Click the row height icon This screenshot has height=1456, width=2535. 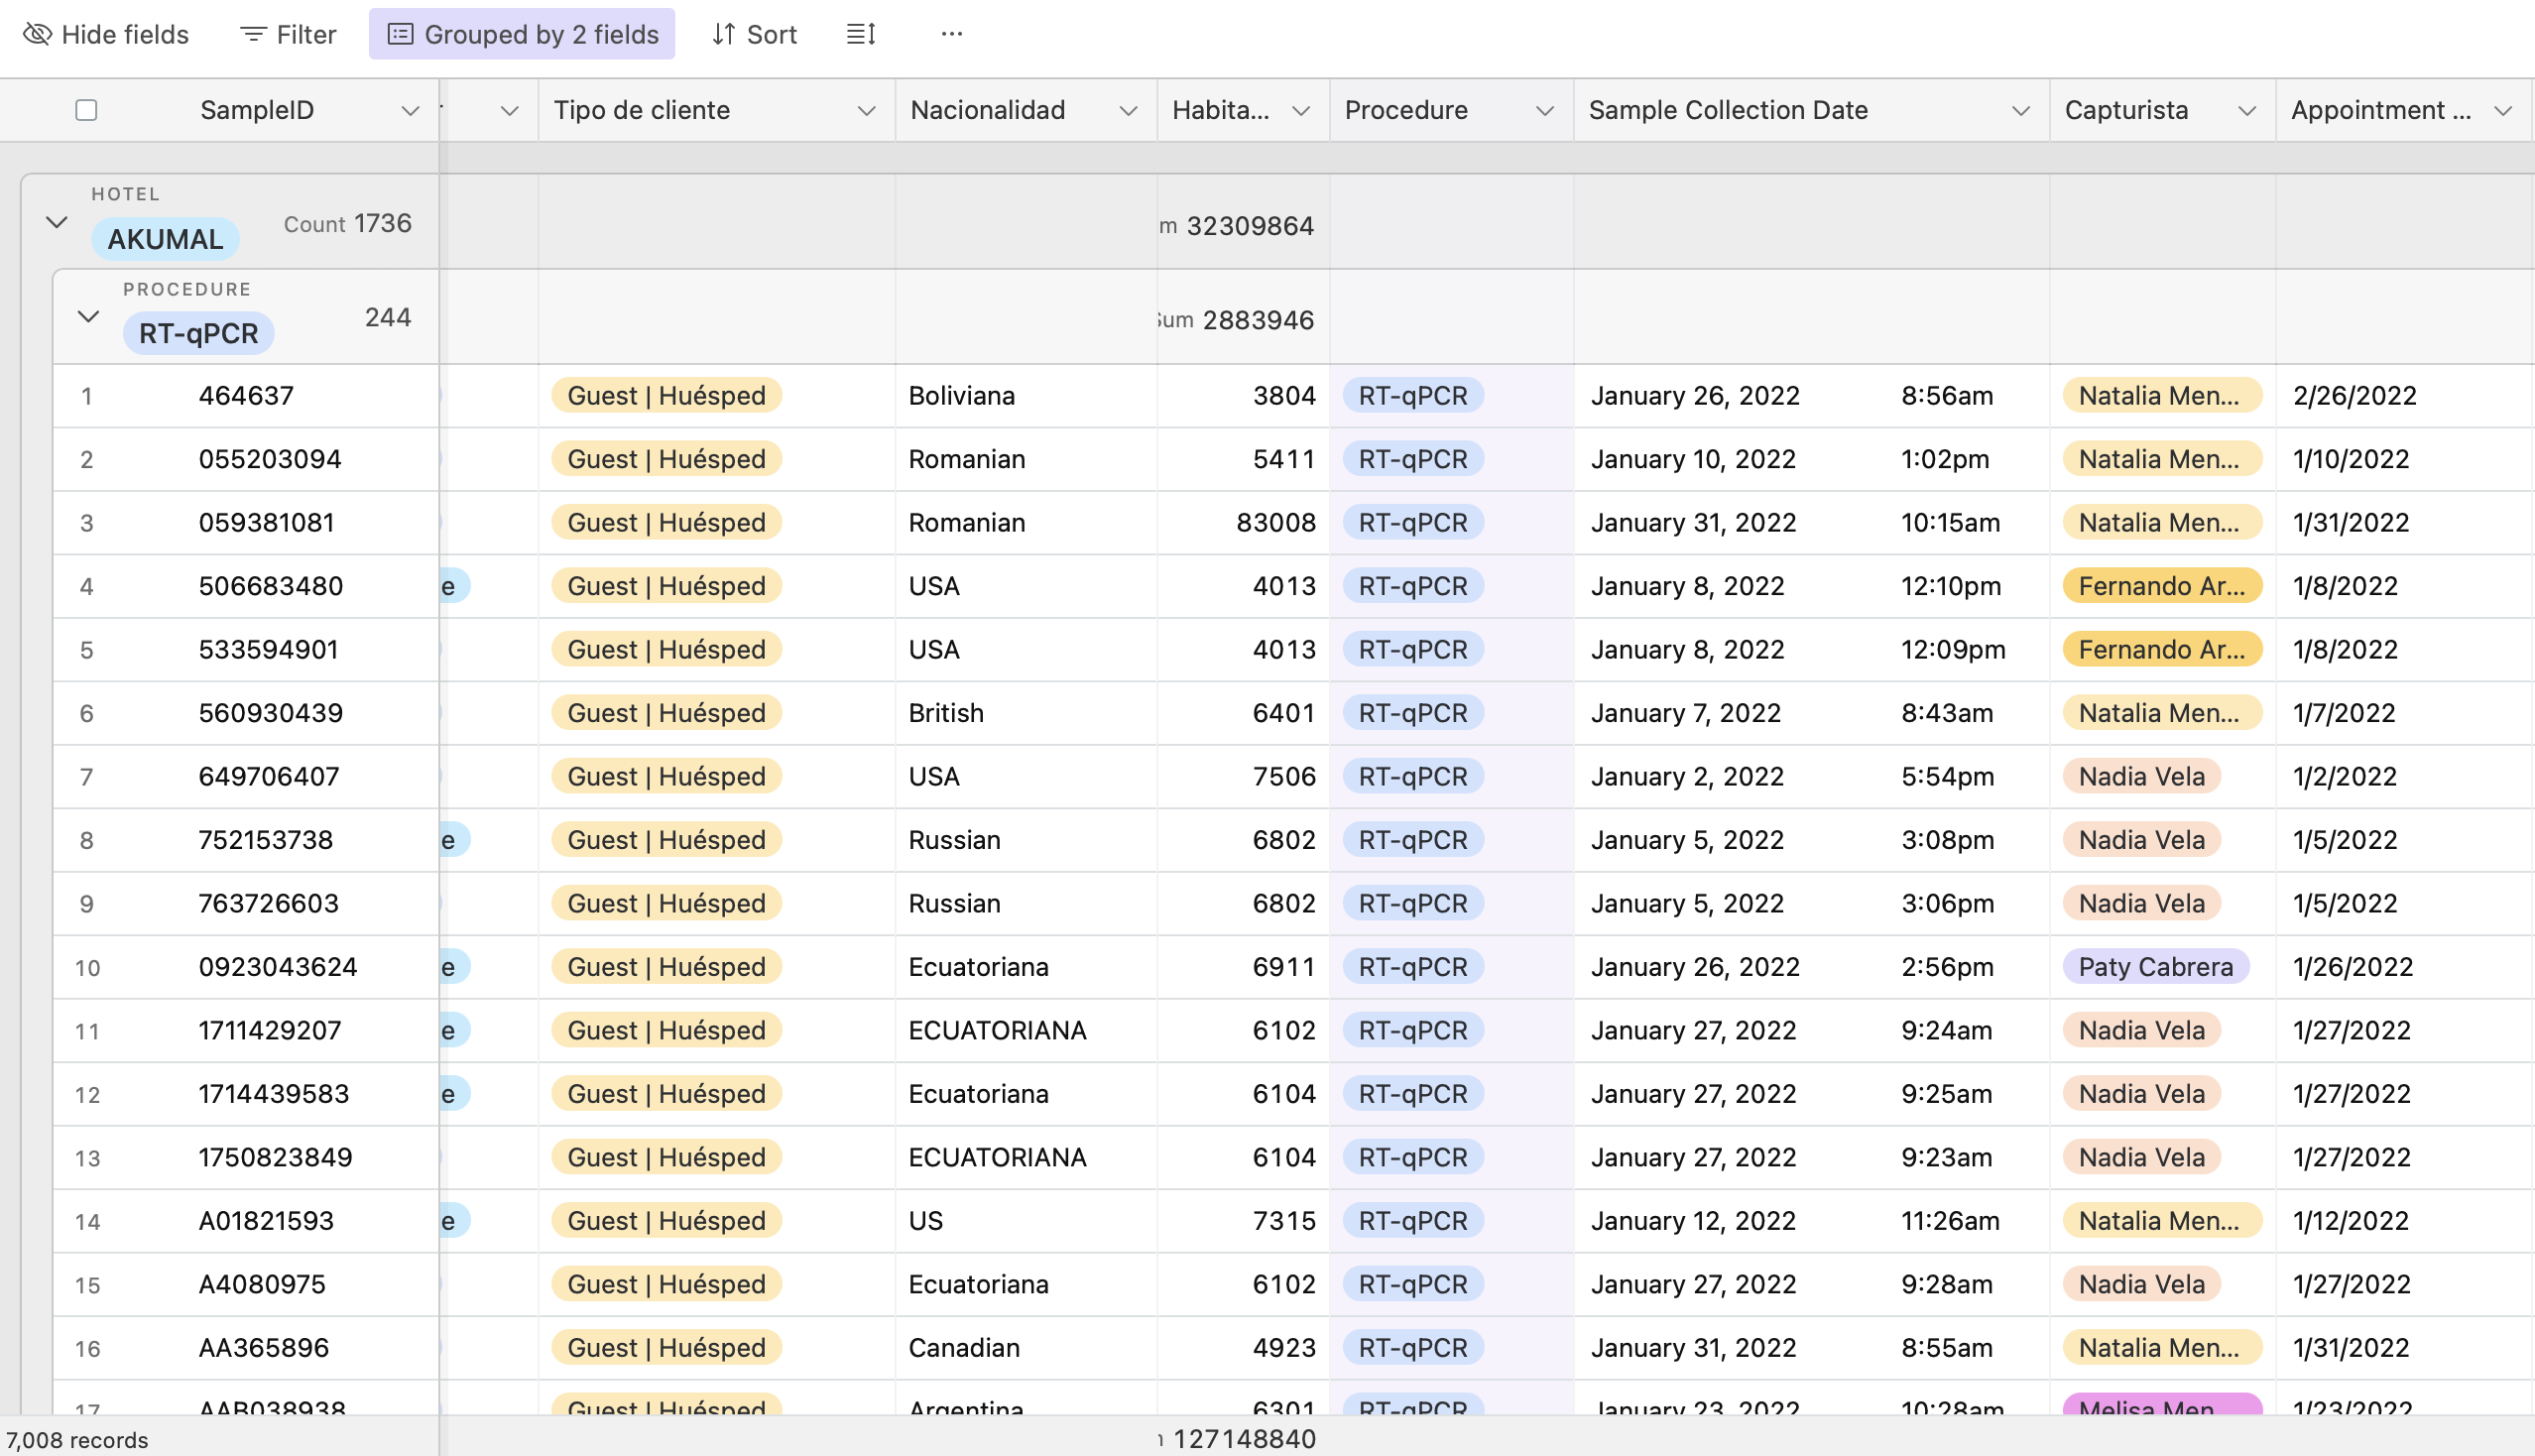(861, 34)
